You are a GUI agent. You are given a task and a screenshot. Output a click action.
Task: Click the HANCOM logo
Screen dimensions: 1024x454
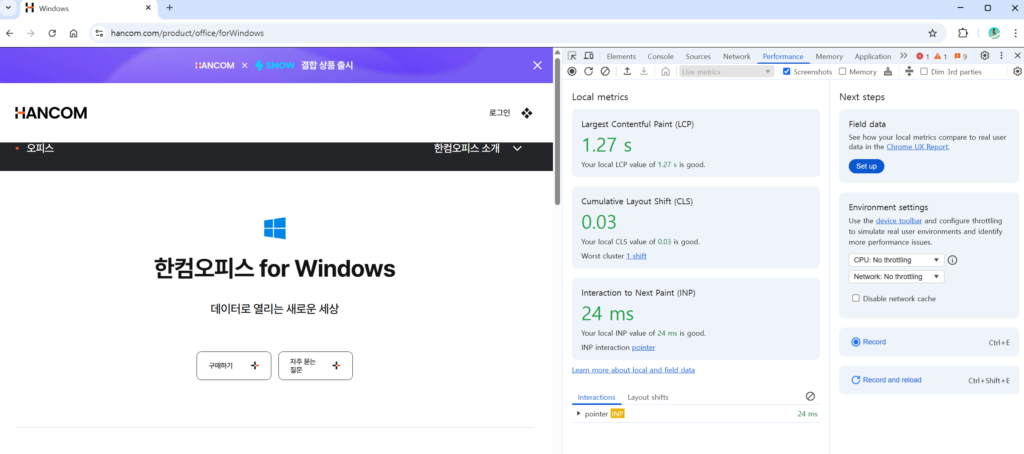click(51, 113)
